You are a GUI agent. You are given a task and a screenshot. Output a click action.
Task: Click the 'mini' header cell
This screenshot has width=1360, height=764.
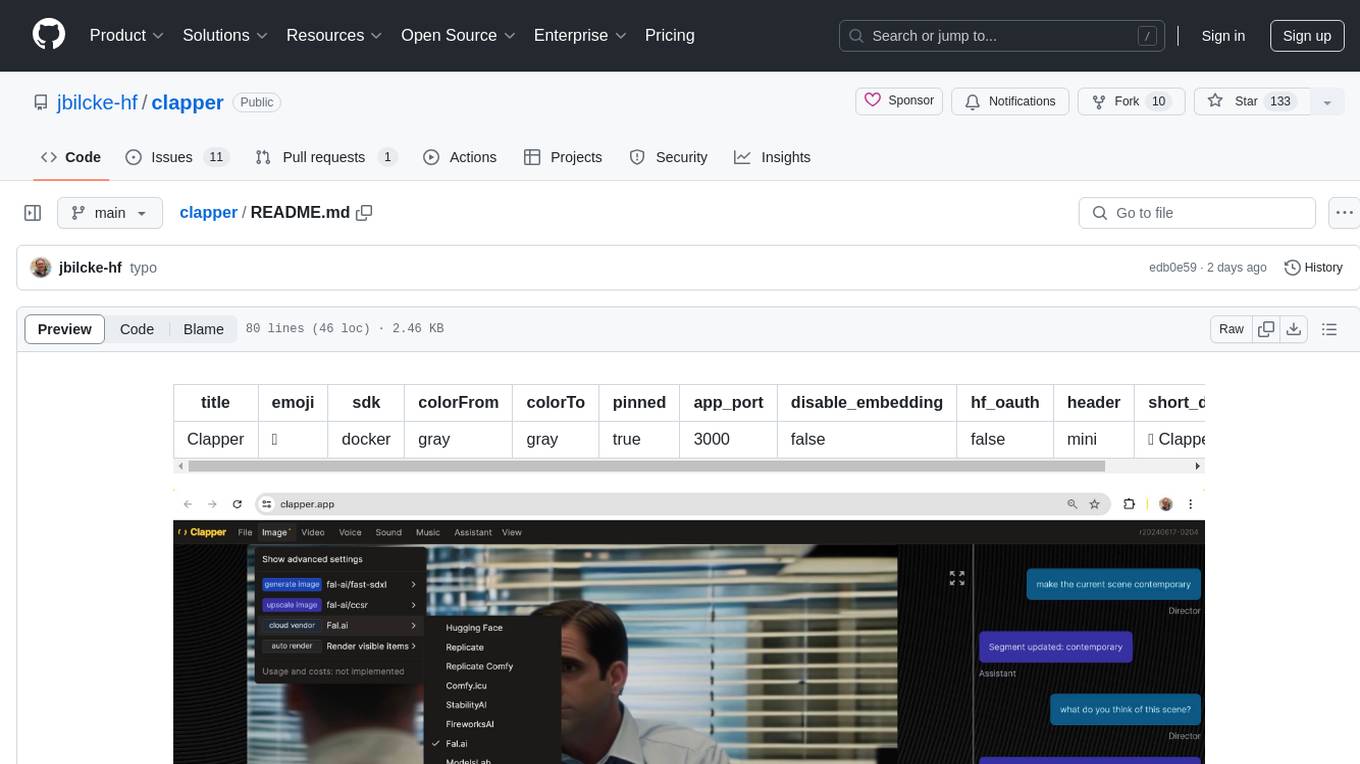(x=1094, y=439)
